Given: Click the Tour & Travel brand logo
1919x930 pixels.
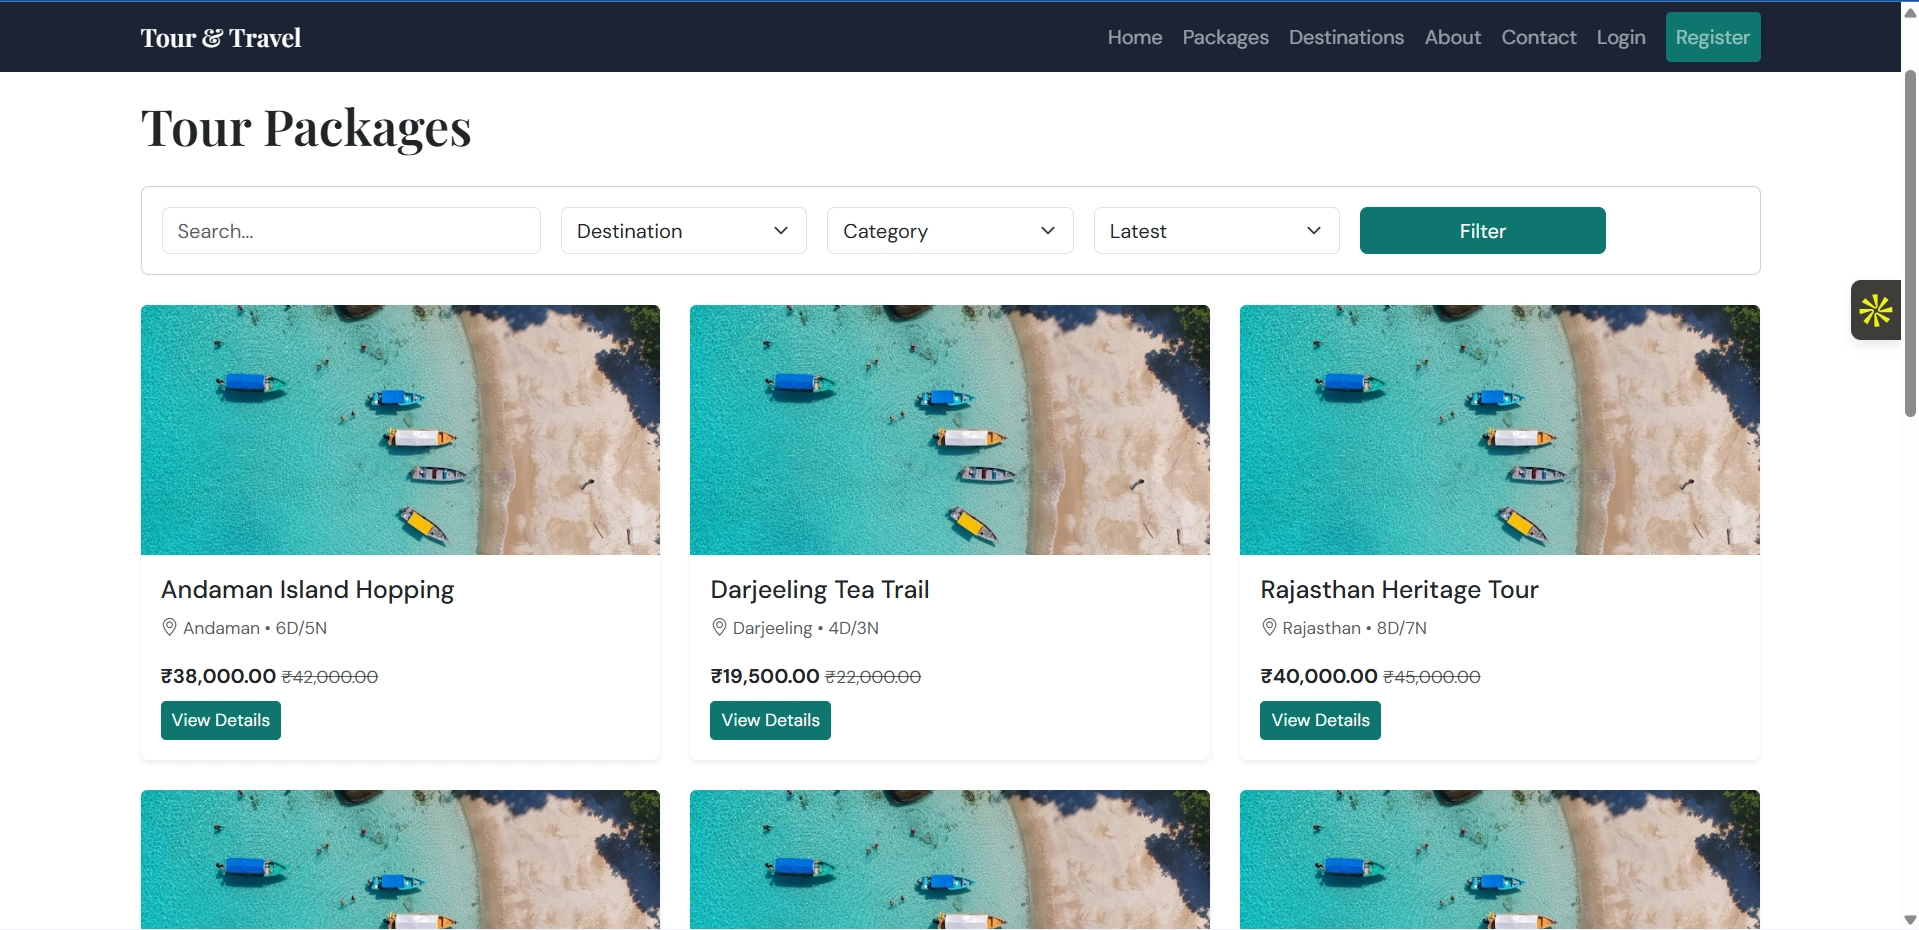Looking at the screenshot, I should [221, 38].
